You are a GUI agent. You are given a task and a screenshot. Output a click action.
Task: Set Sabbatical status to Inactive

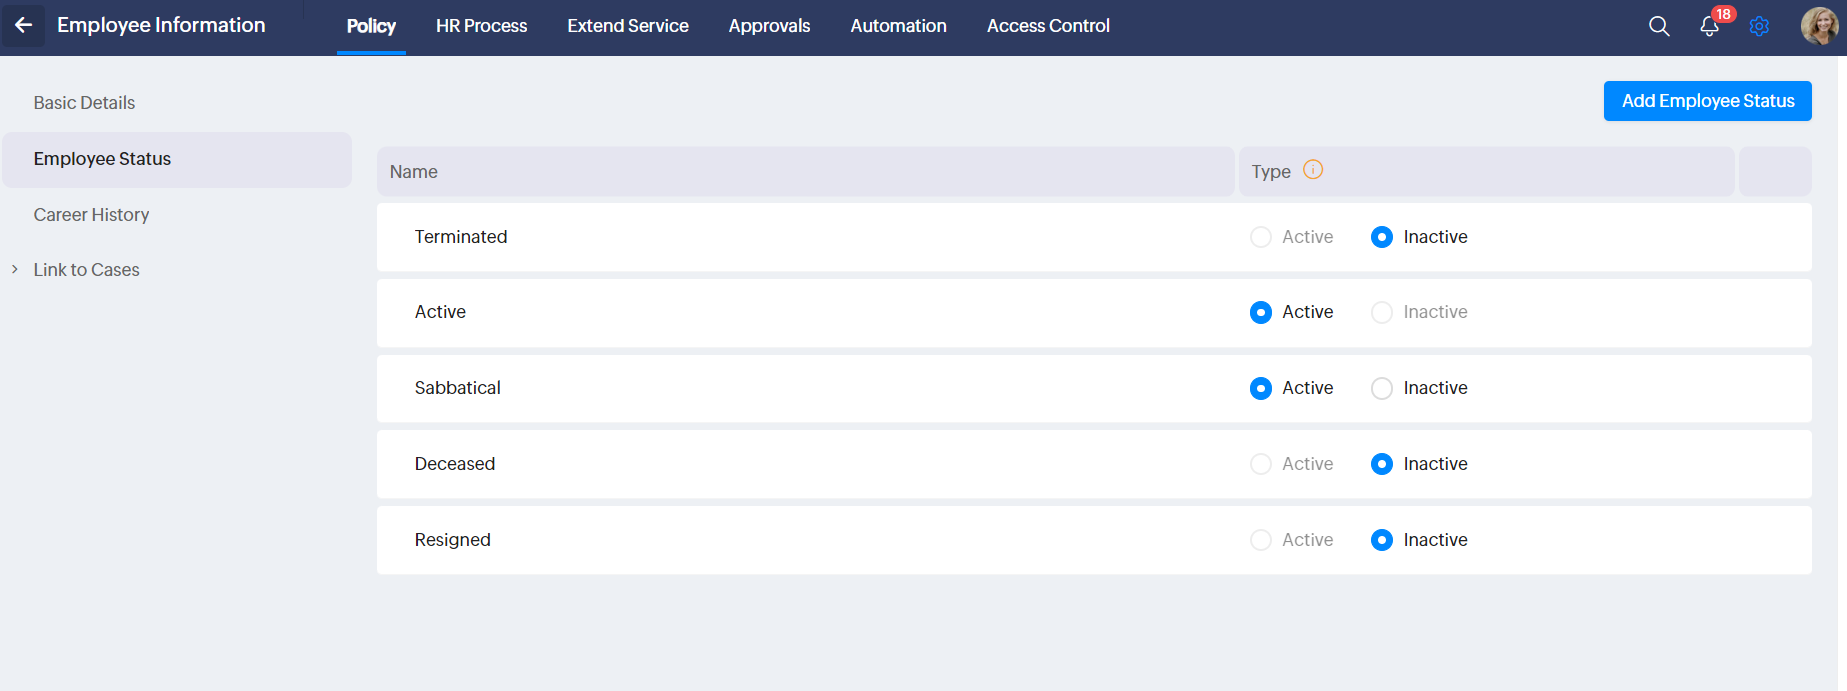tap(1382, 388)
